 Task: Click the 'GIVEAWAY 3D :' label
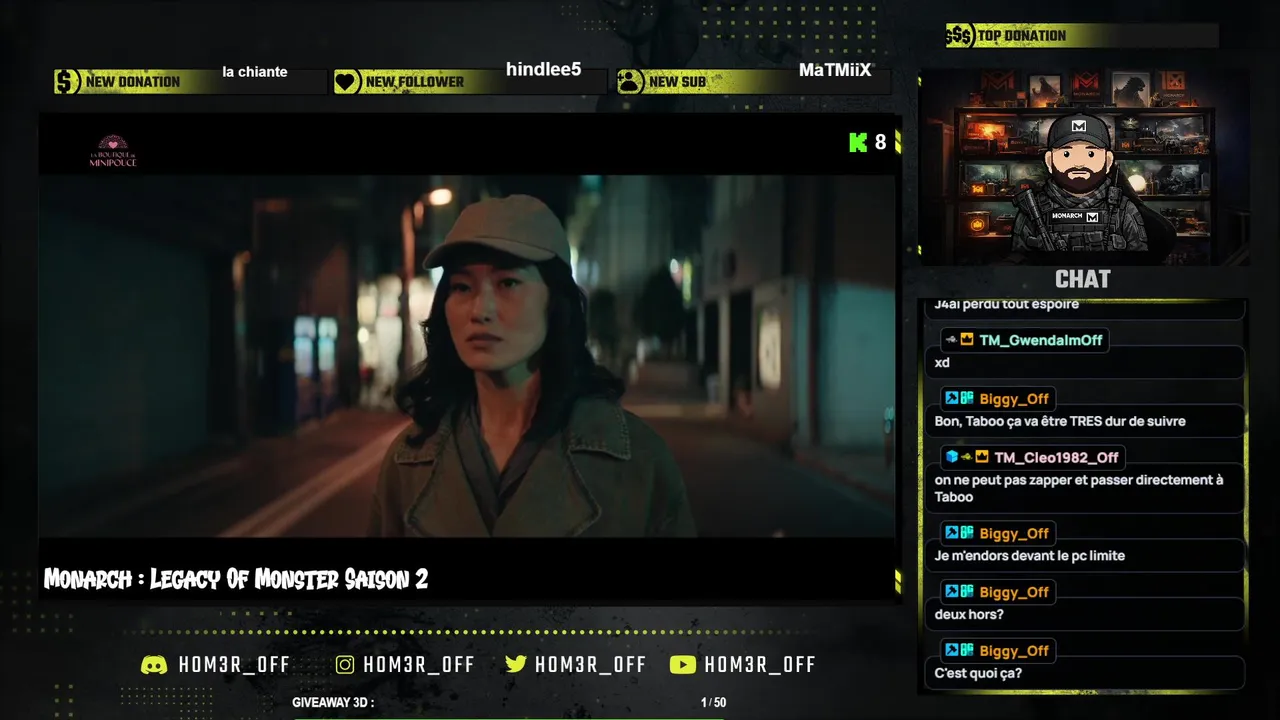pyautogui.click(x=333, y=703)
